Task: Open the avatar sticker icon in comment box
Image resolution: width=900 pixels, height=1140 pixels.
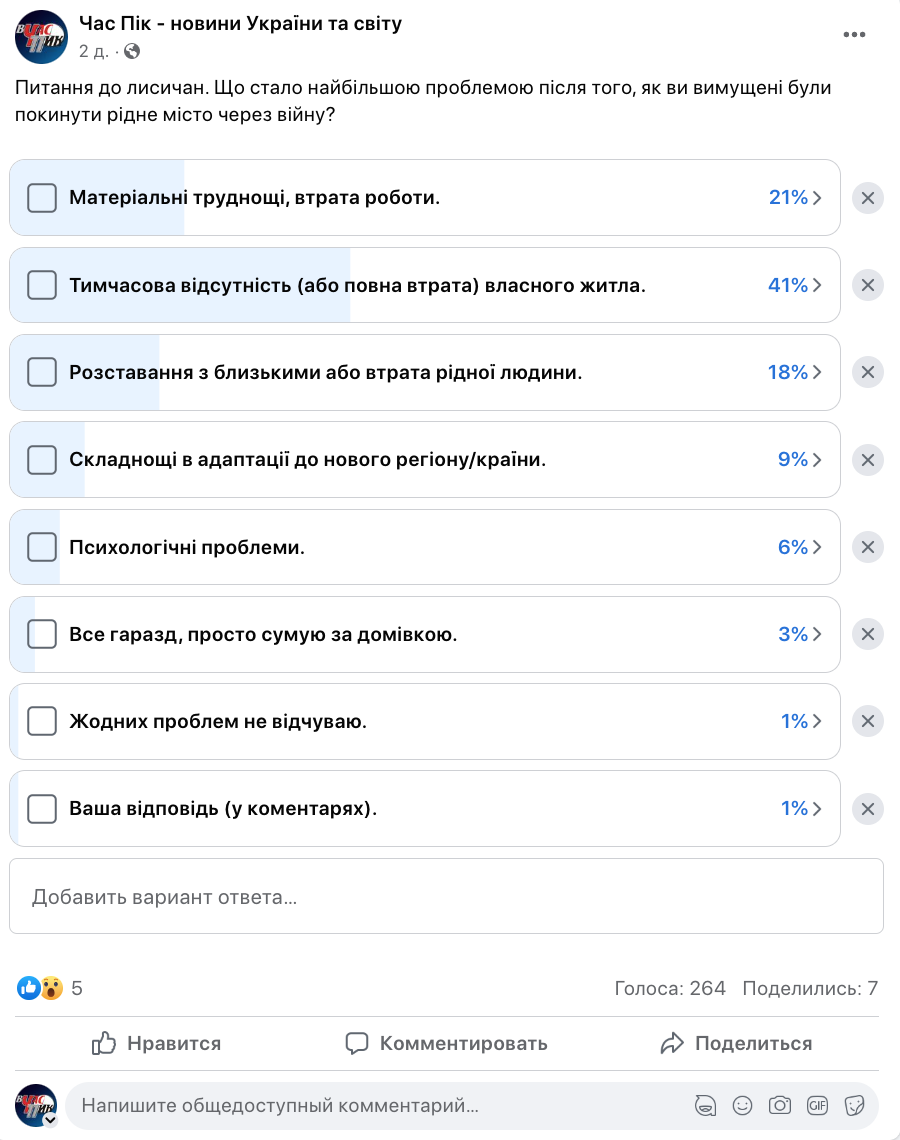Action: click(x=705, y=1105)
